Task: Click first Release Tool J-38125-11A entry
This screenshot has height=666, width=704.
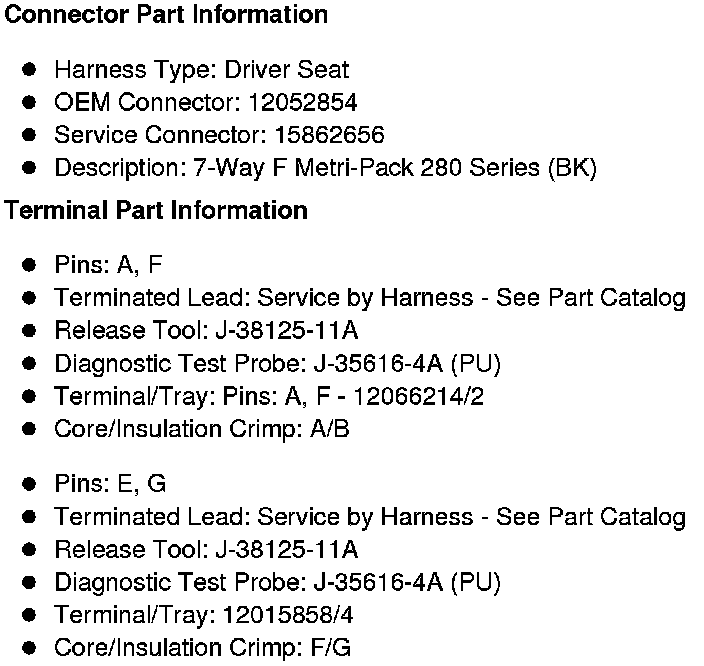Action: tap(206, 331)
